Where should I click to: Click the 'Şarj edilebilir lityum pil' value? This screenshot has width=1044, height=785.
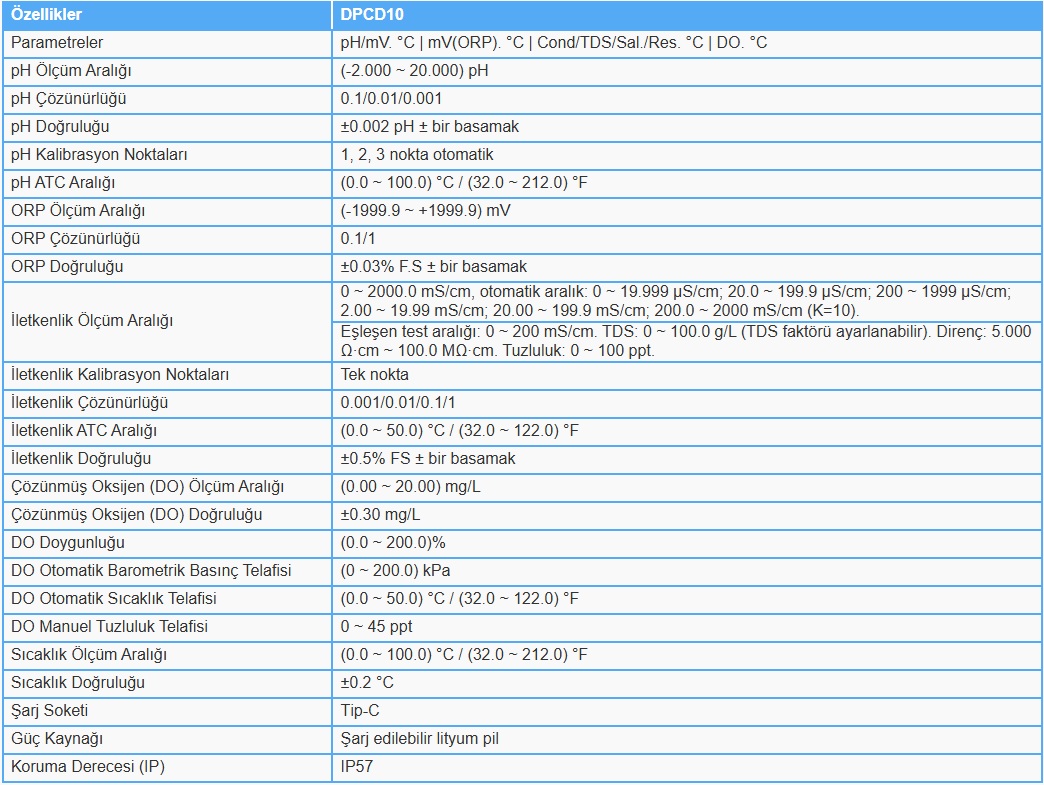coord(419,738)
